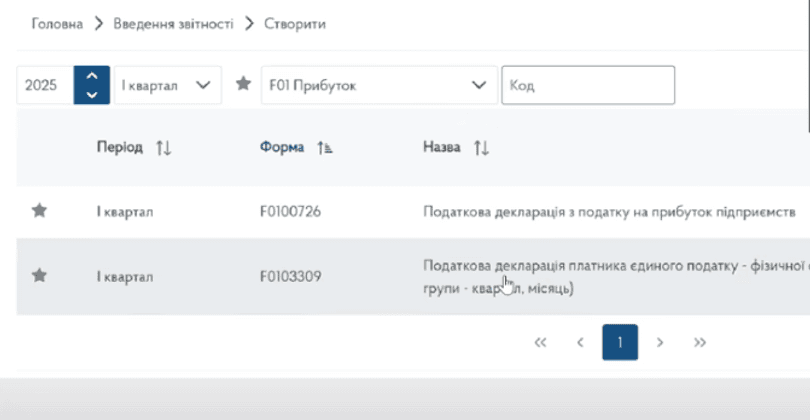Click the 'Форма' column header label
810x420 pixels.
282,147
